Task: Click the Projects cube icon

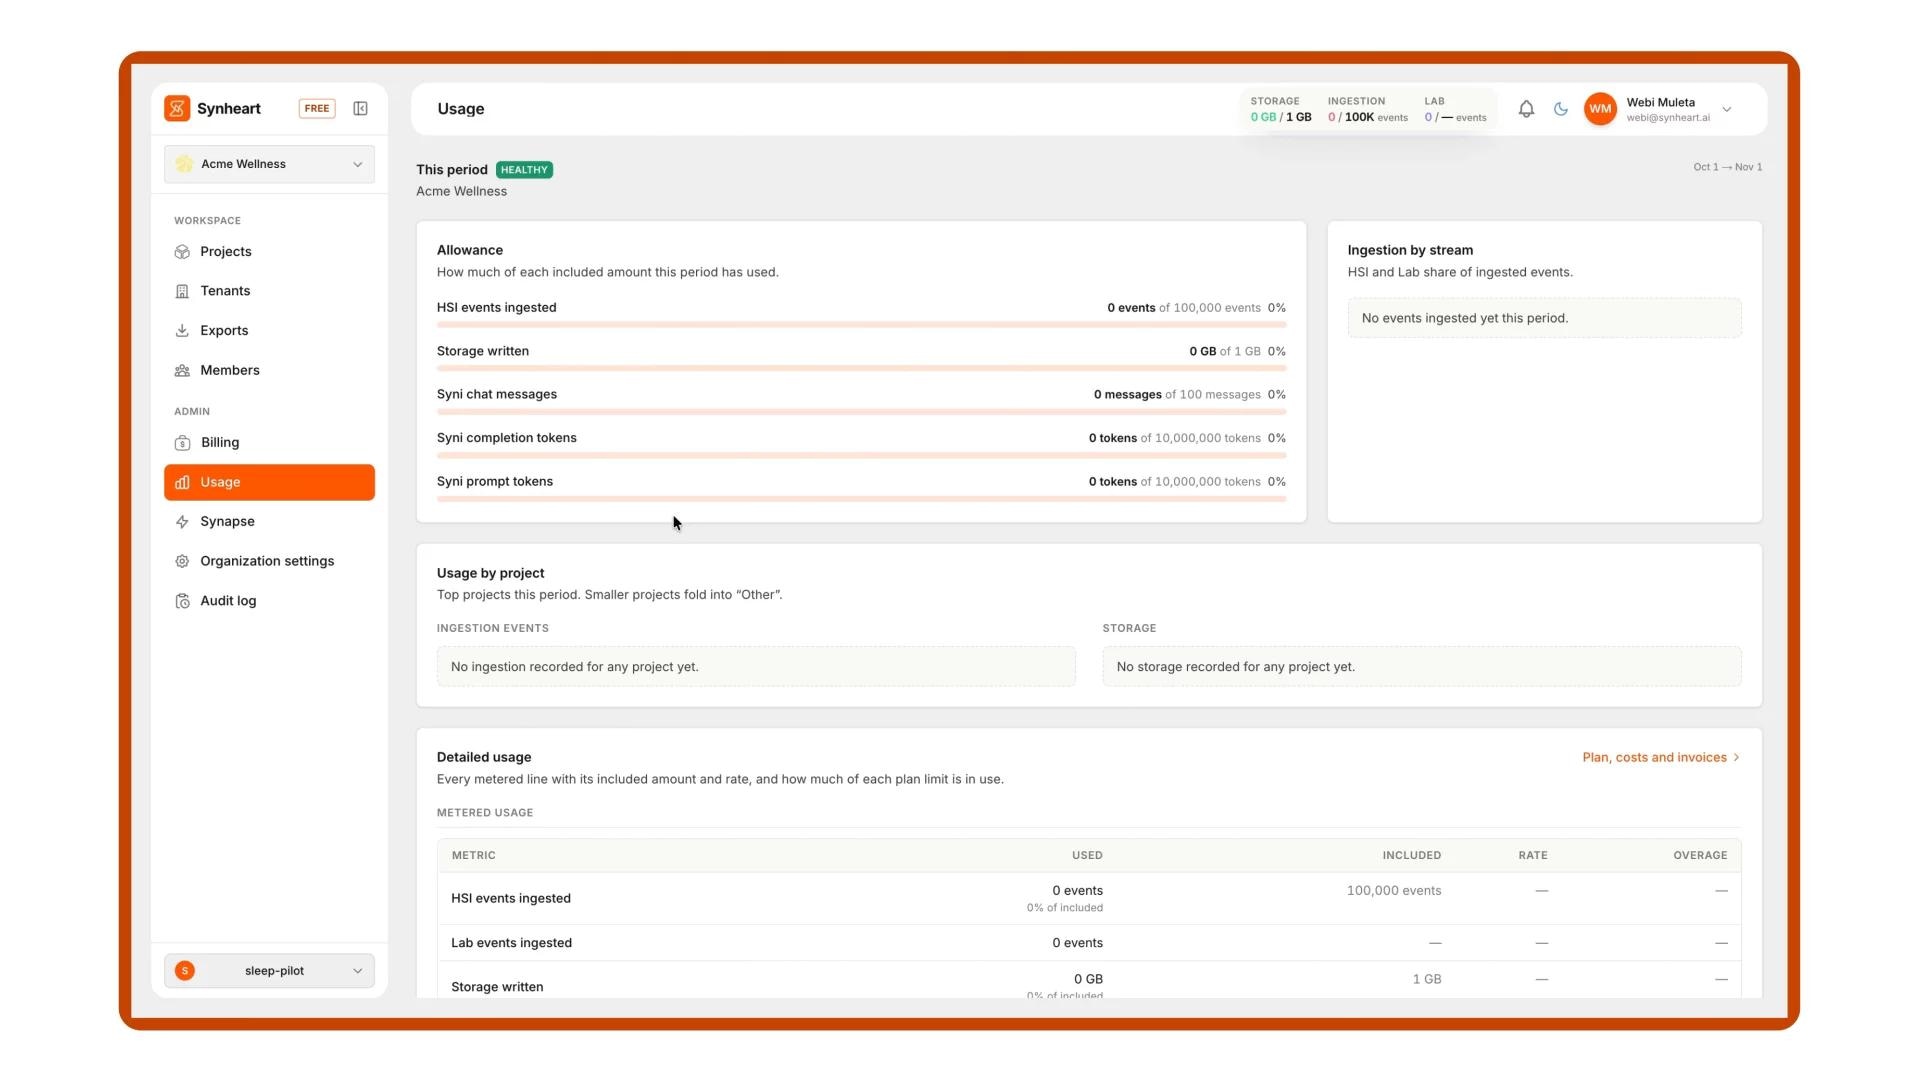Action: click(x=182, y=252)
